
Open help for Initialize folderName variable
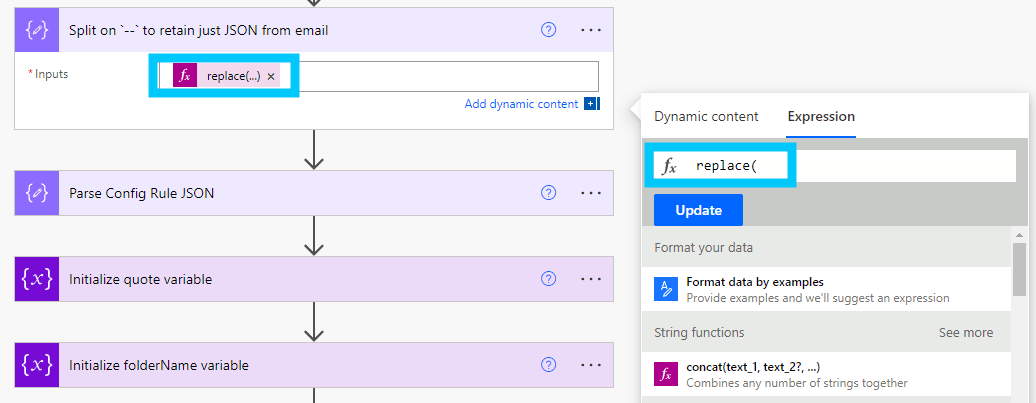[548, 365]
